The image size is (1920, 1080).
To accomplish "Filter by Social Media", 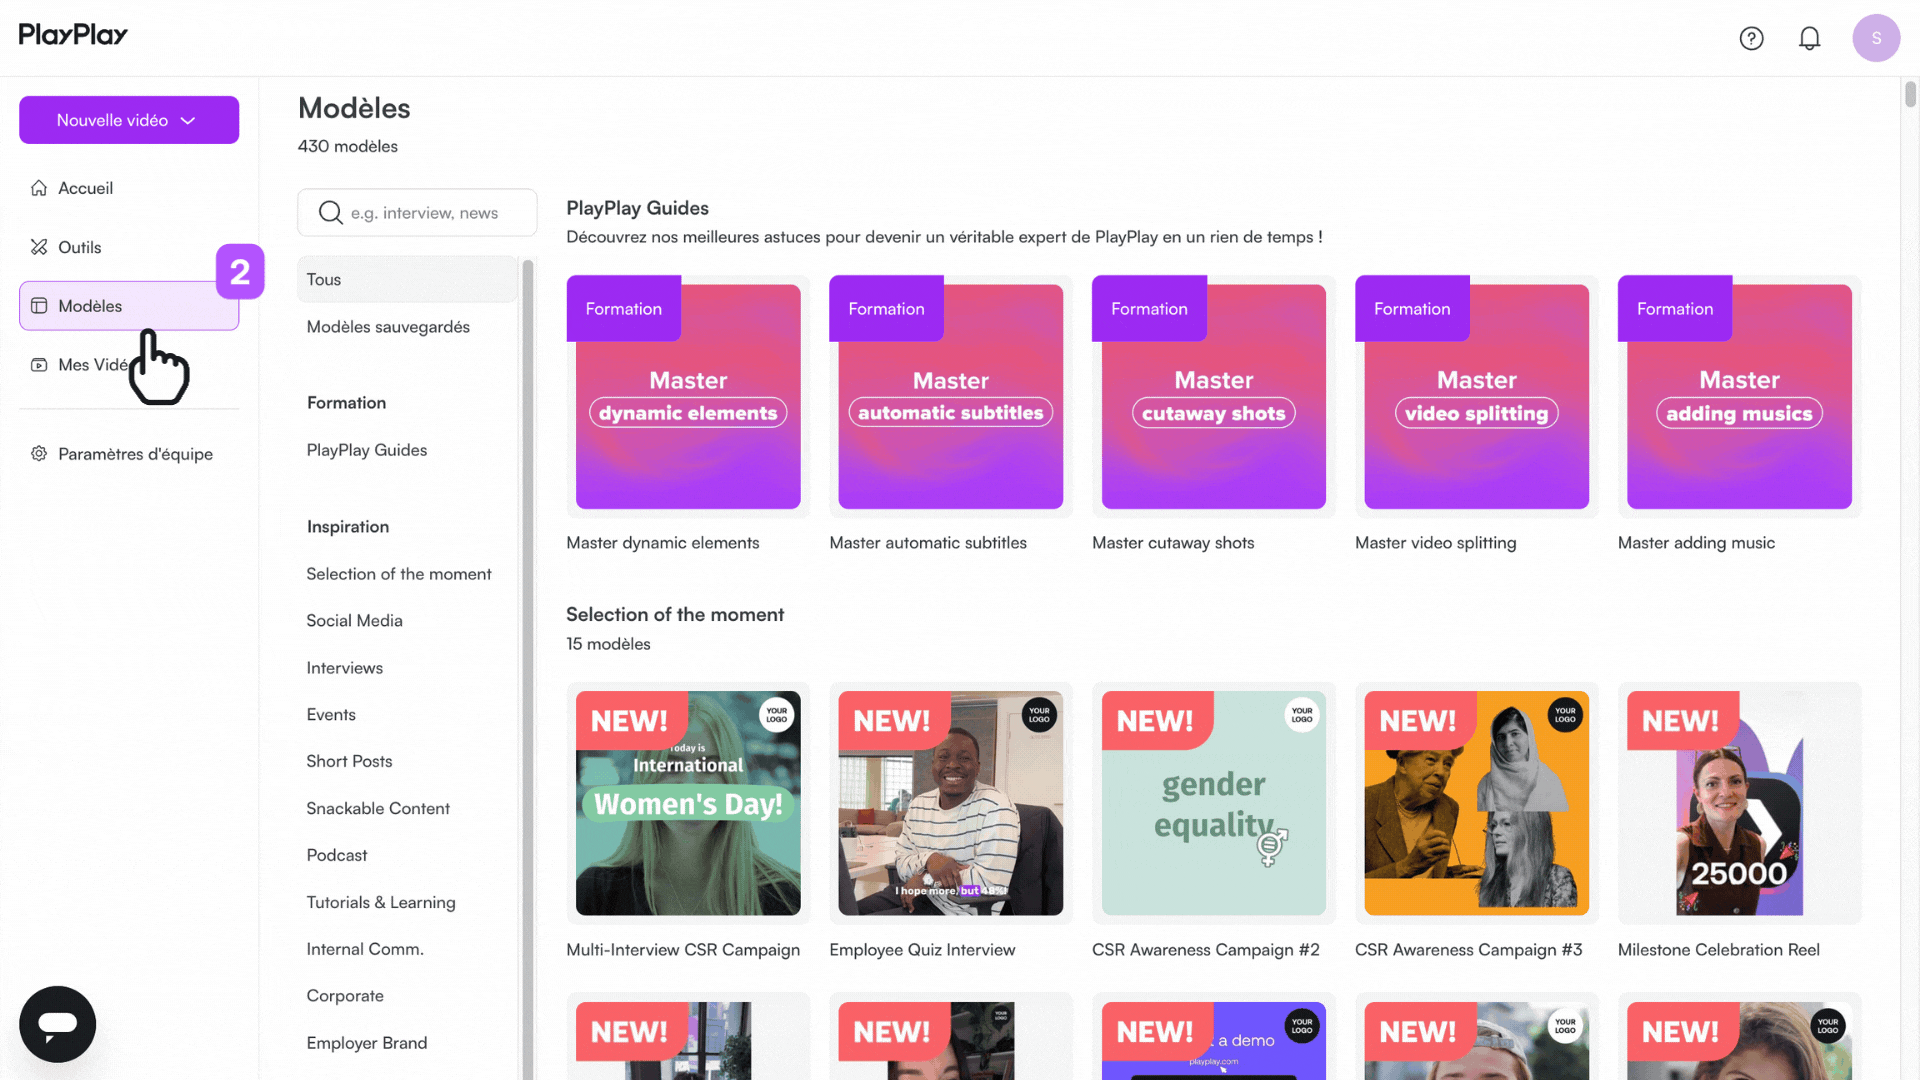I will click(355, 621).
